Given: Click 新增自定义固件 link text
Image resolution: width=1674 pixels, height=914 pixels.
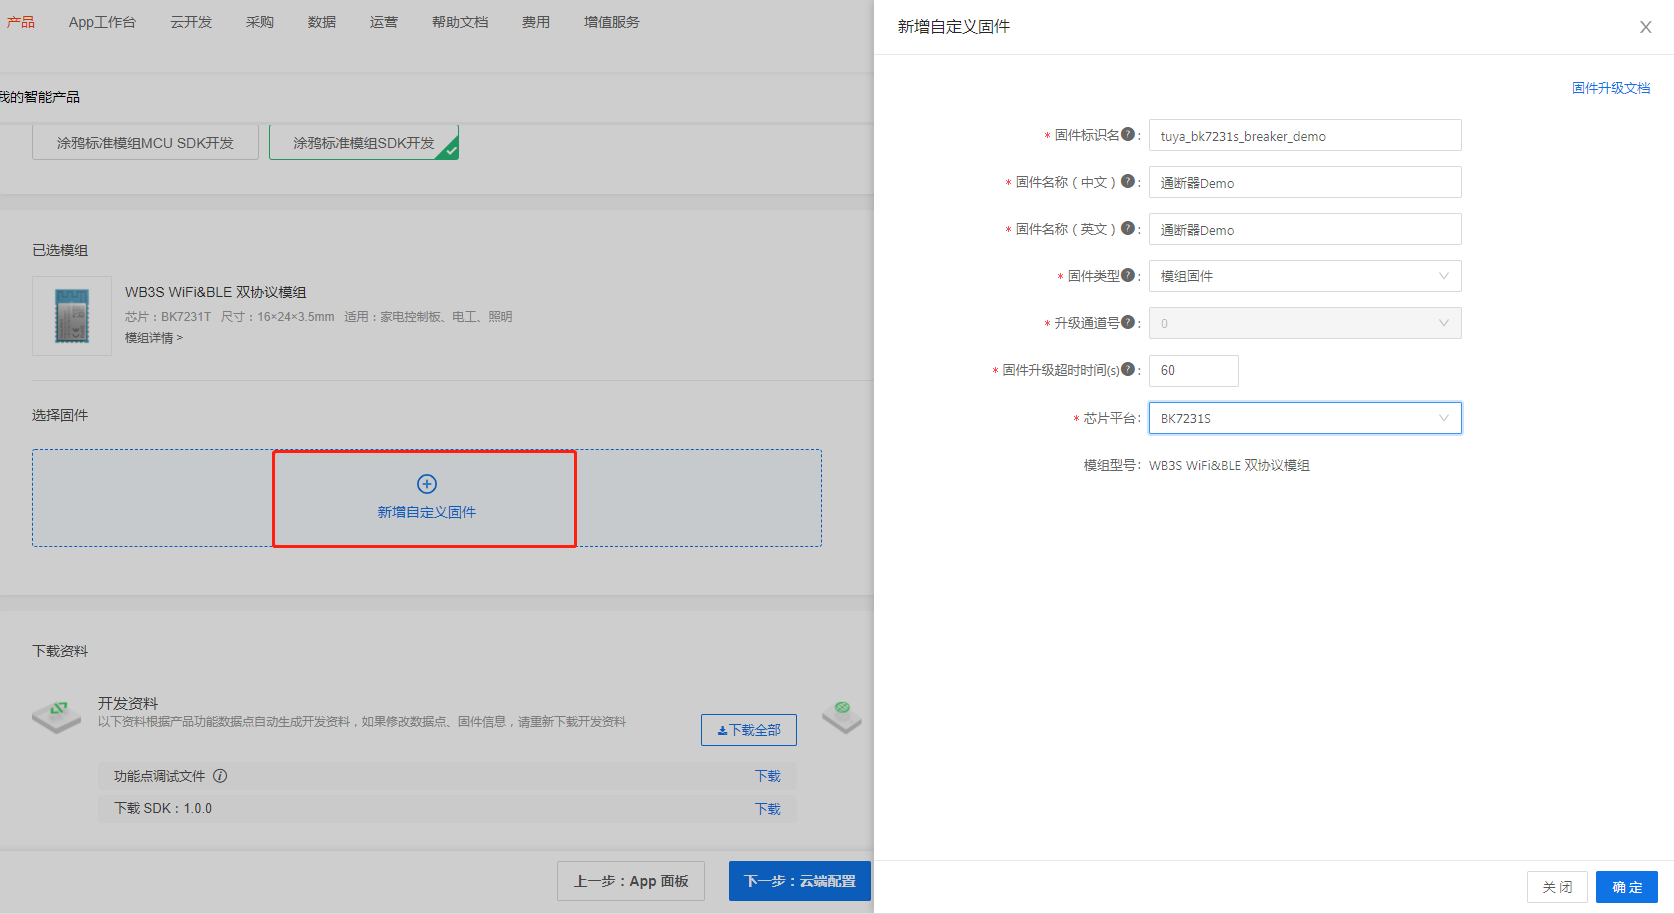Looking at the screenshot, I should tap(427, 512).
